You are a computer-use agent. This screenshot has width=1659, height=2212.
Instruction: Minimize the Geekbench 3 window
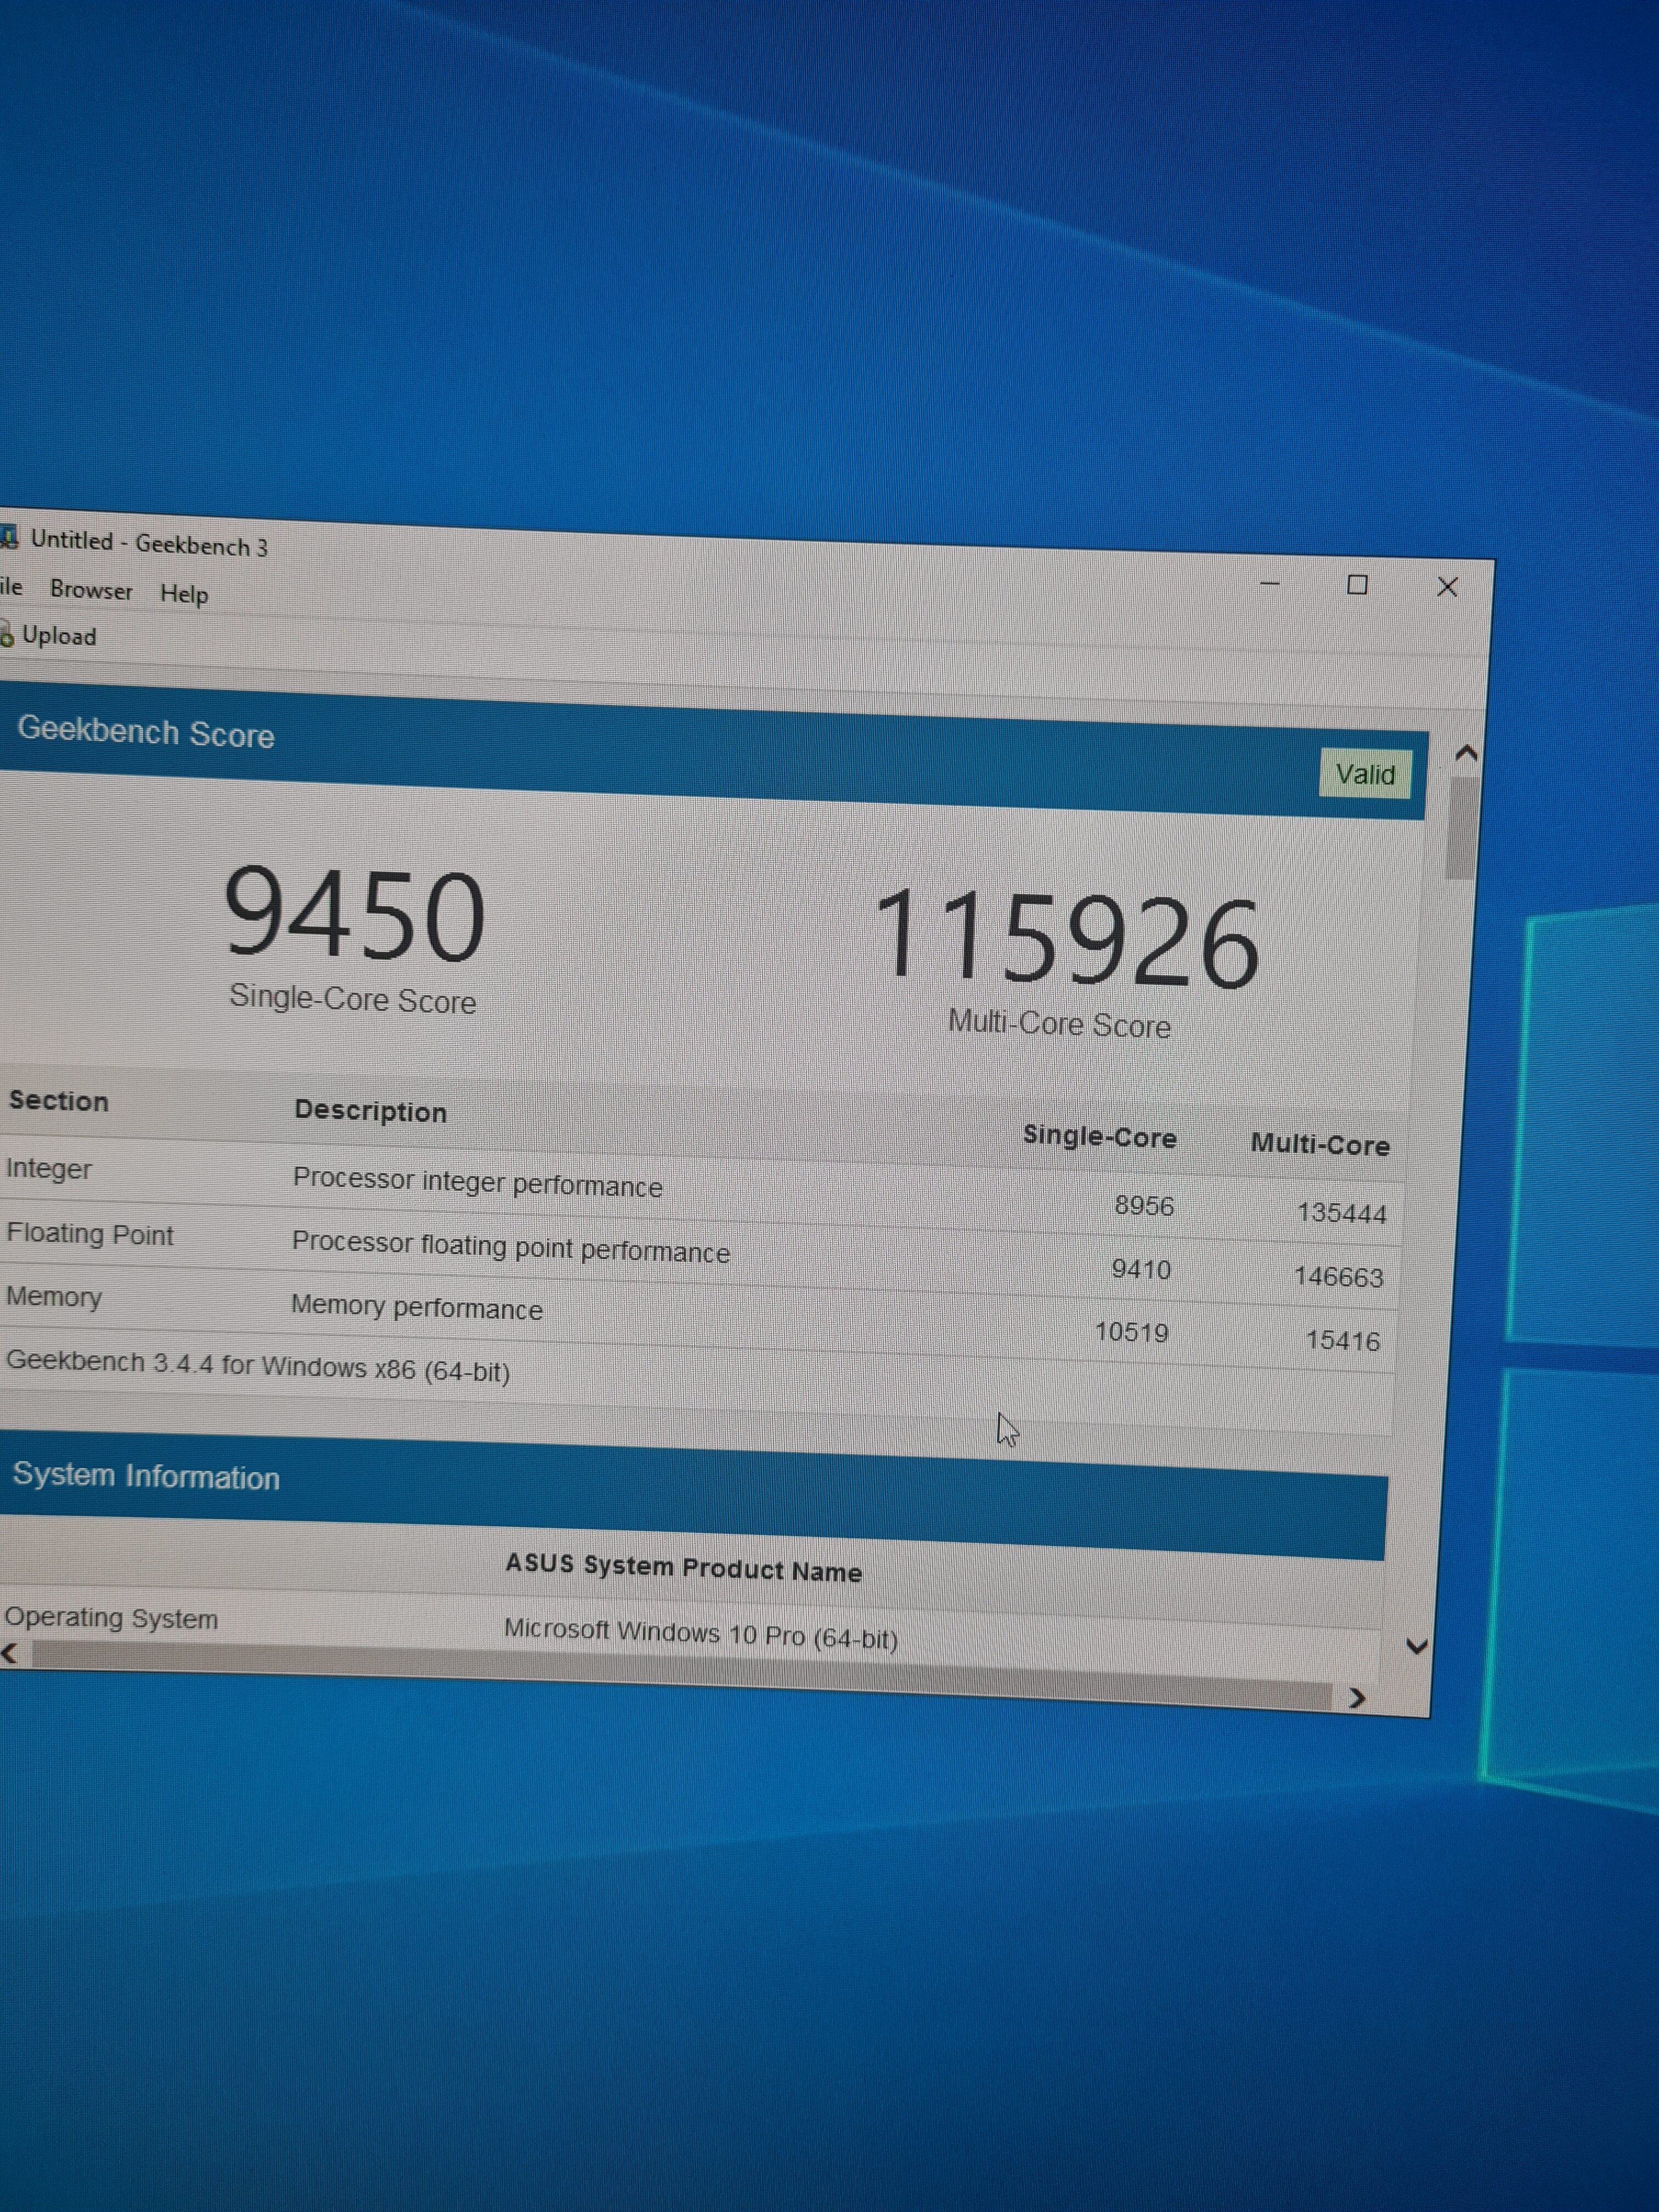(1270, 583)
